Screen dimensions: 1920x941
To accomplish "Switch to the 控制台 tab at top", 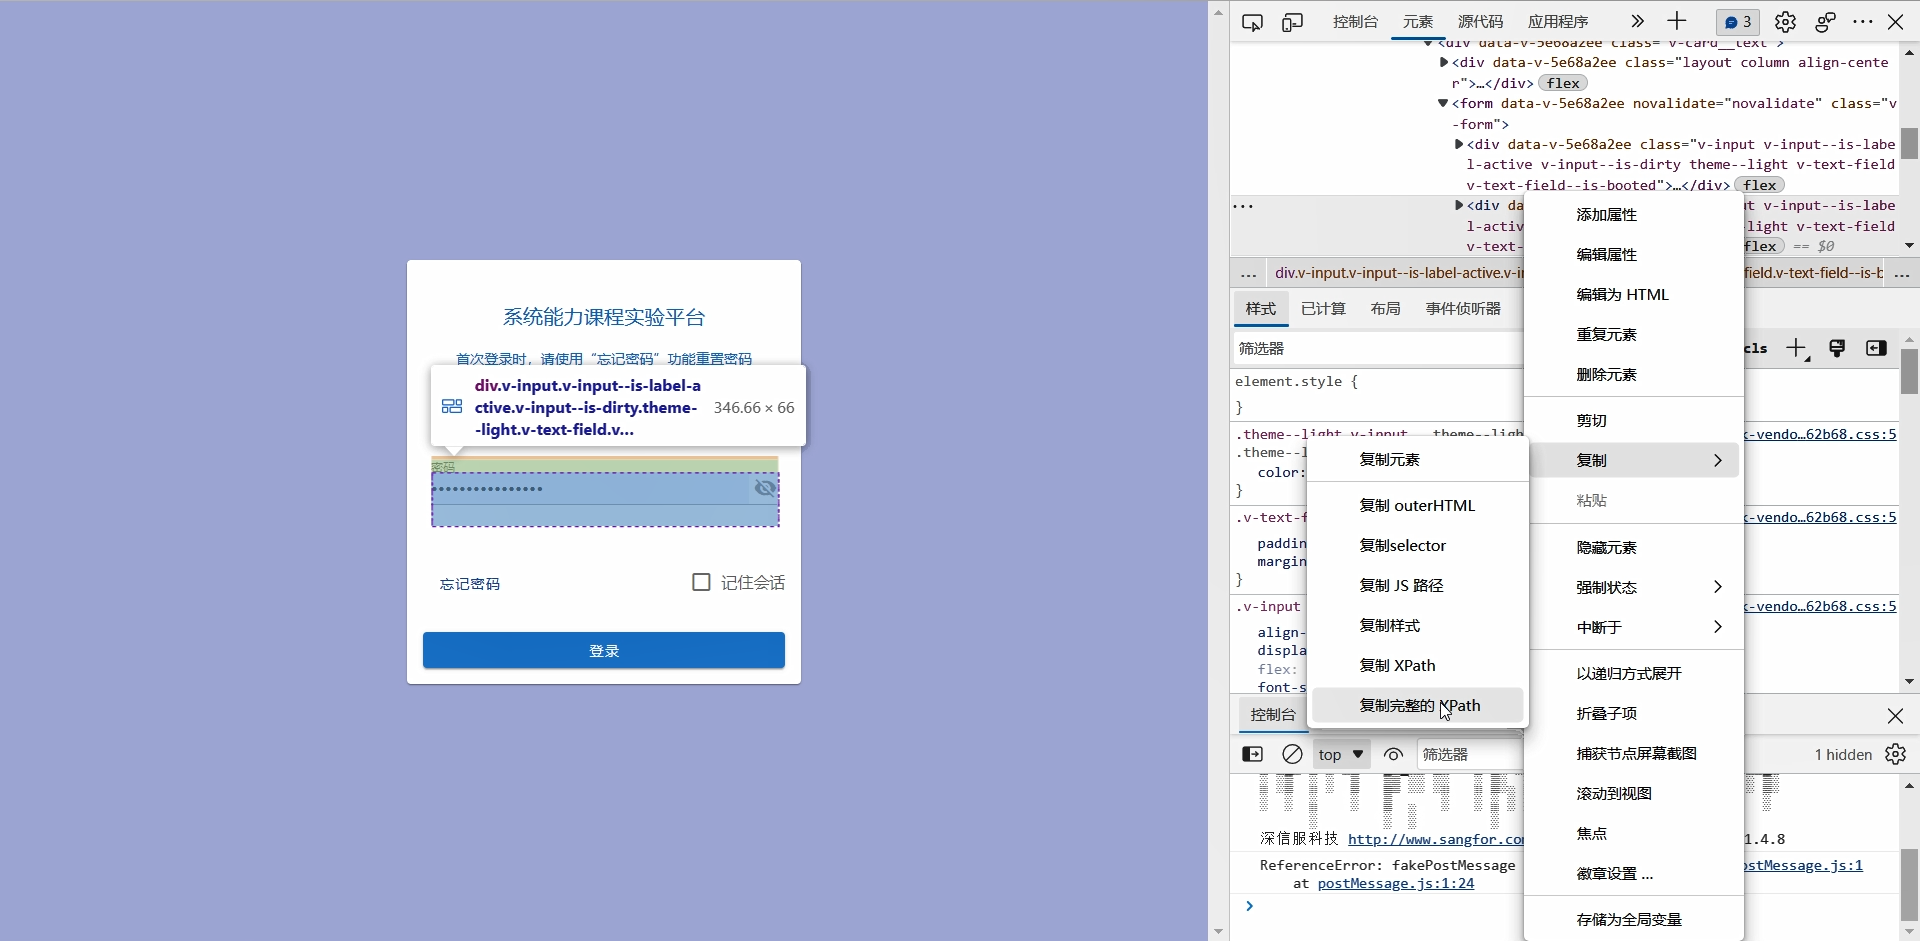I will point(1355,21).
